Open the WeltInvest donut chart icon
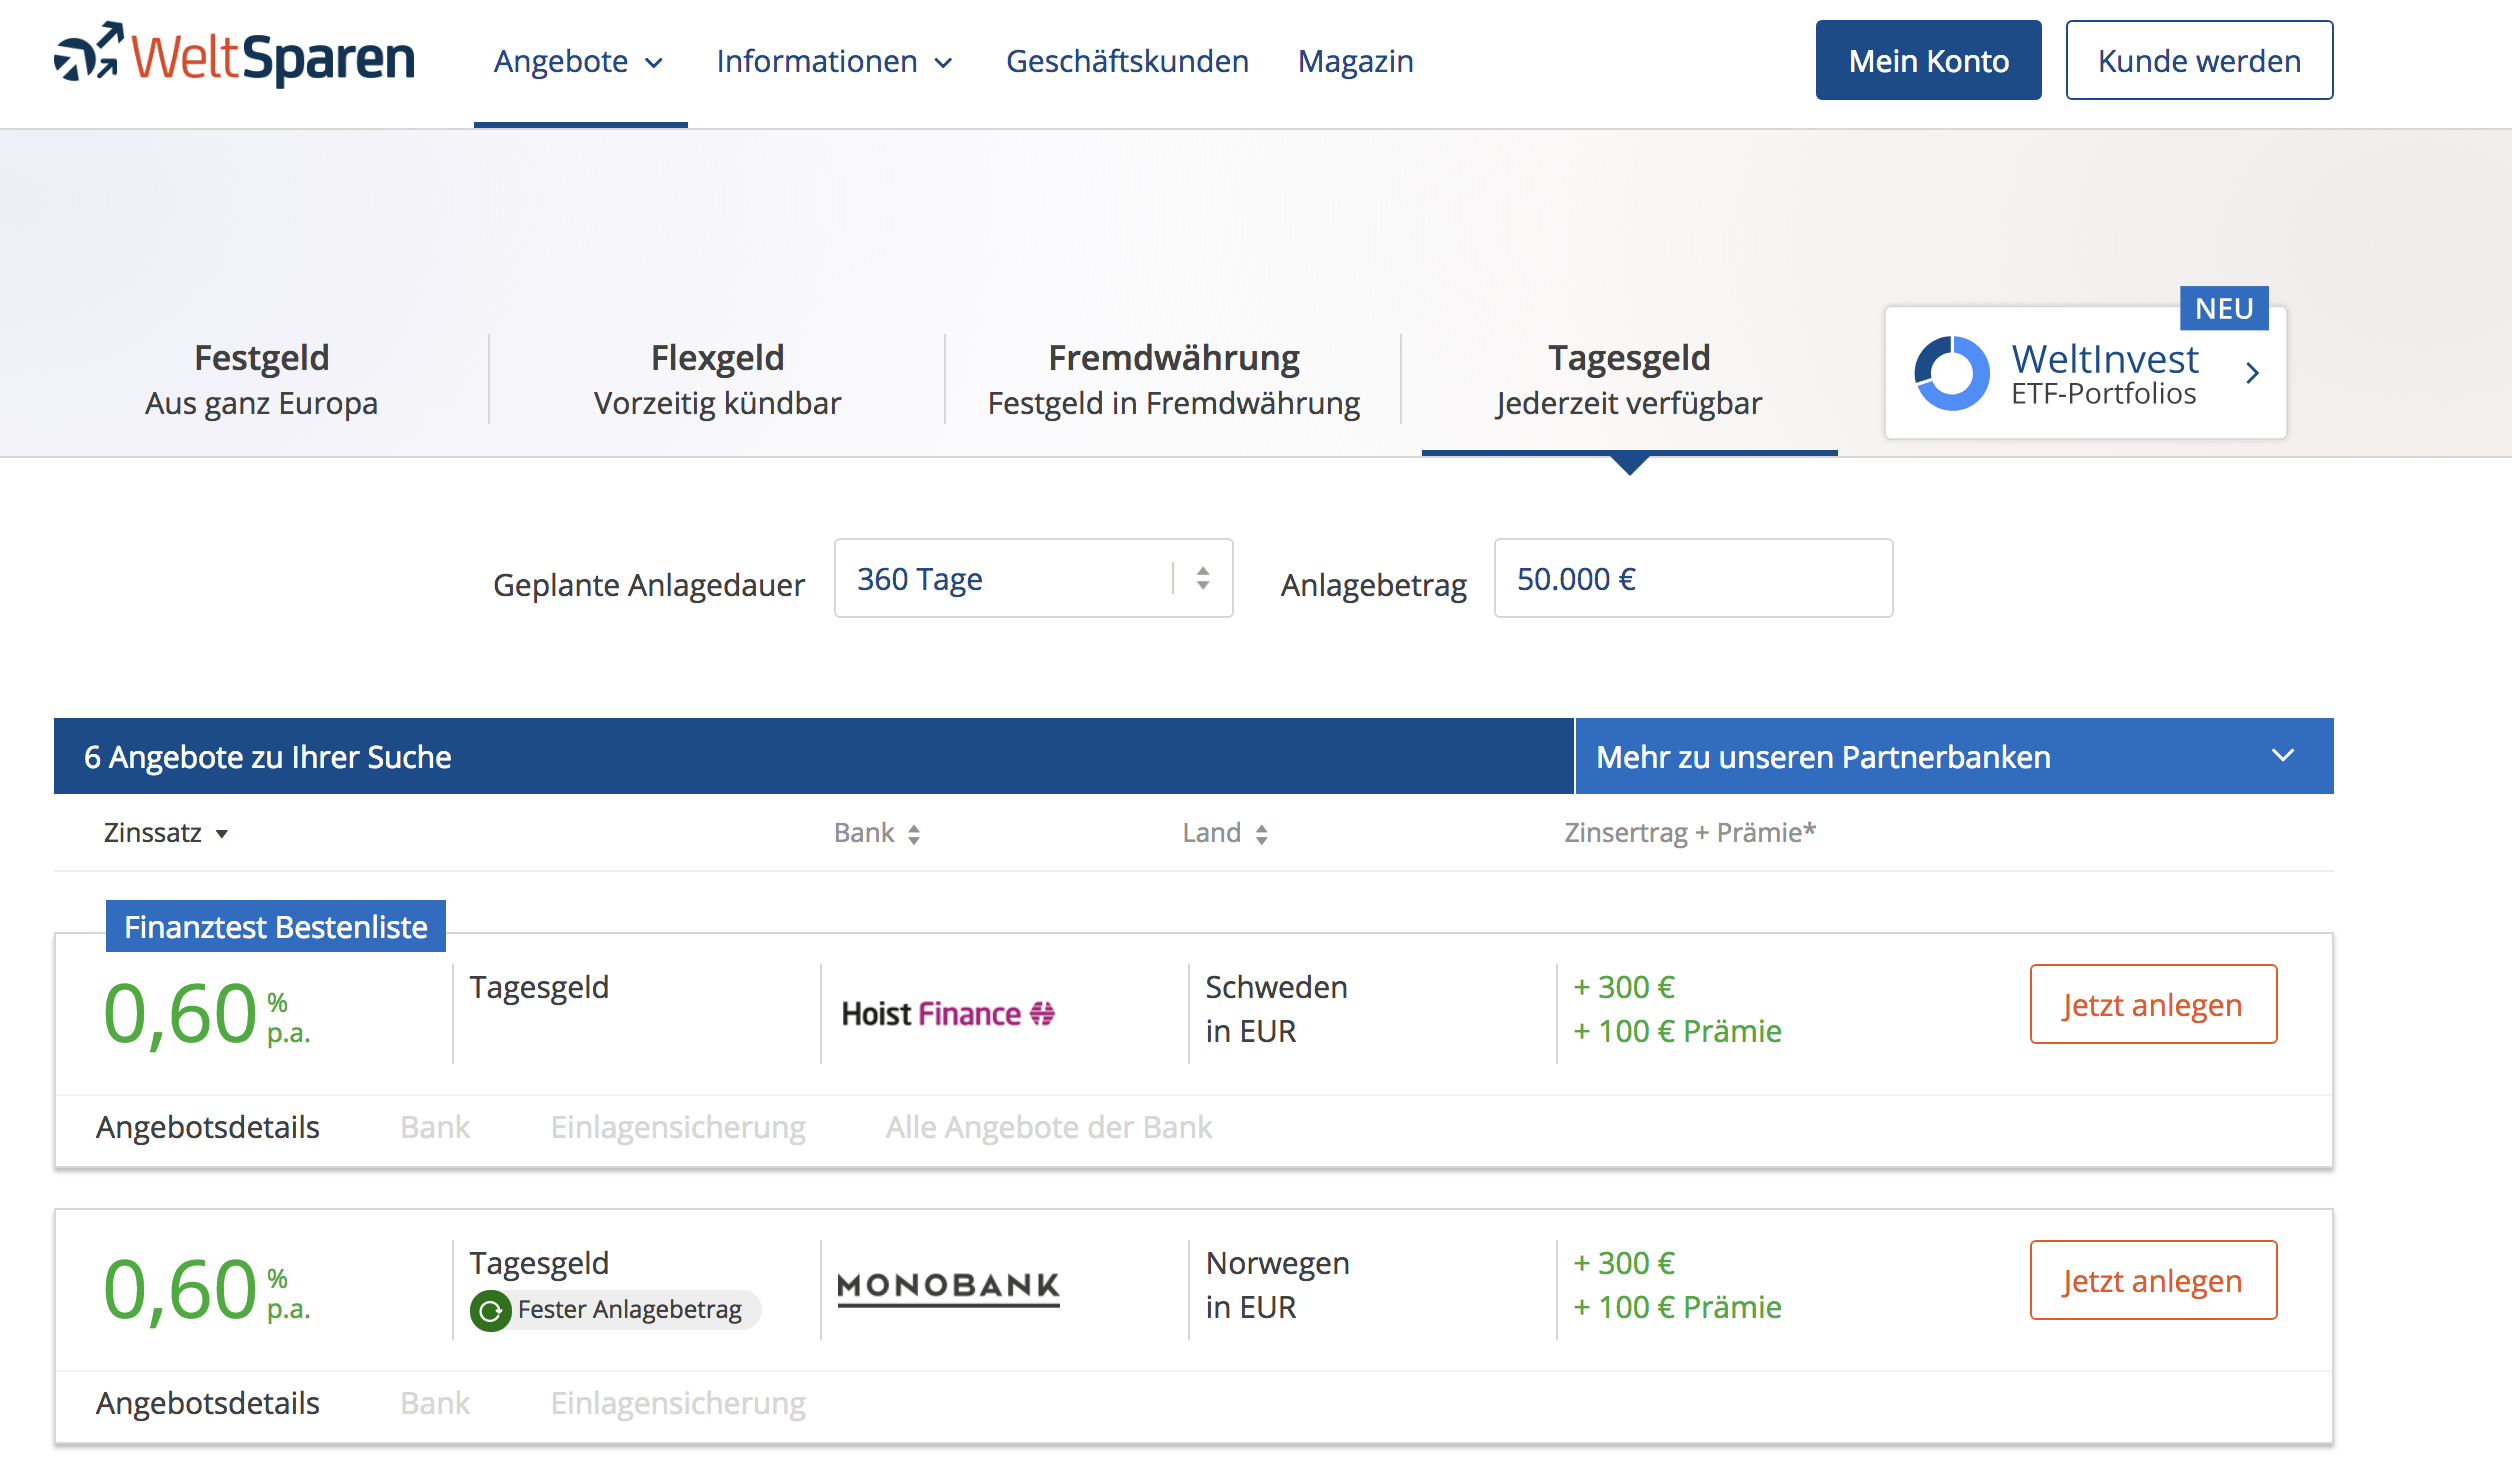The height and width of the screenshot is (1462, 2512). (x=1951, y=373)
